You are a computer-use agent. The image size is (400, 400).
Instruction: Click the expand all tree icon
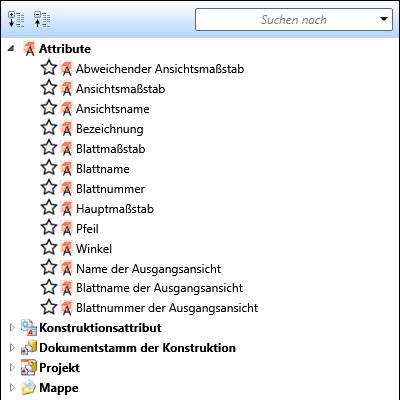point(16,20)
